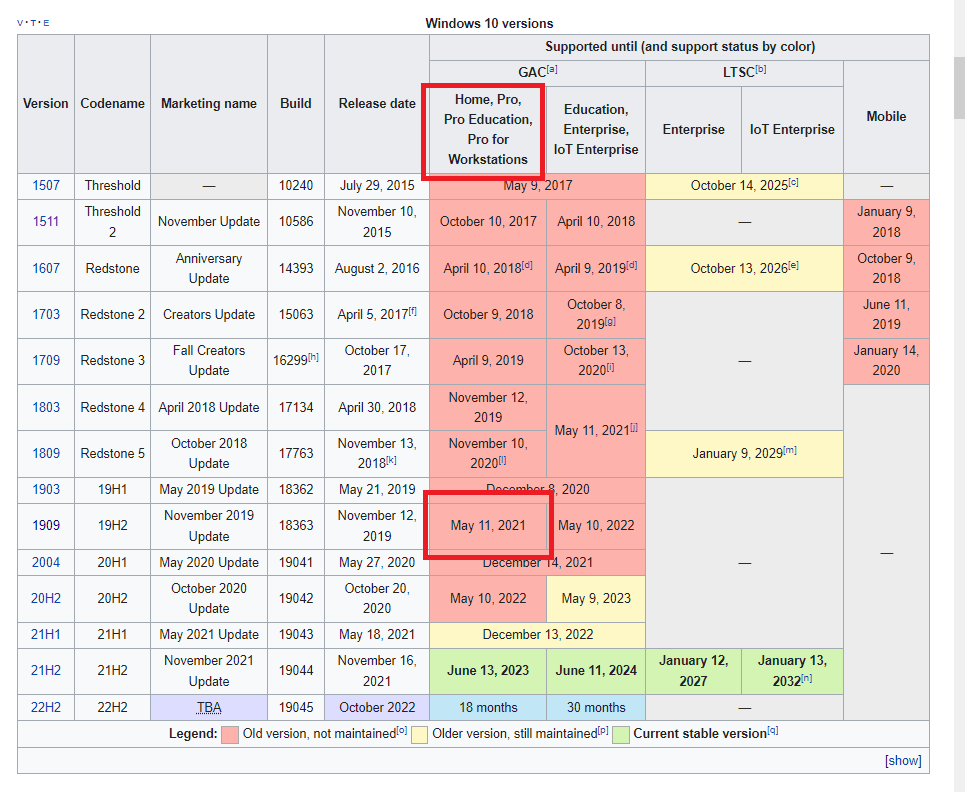Click the 'October 2022' release date cell
Image resolution: width=965 pixels, height=792 pixels.
coord(377,708)
